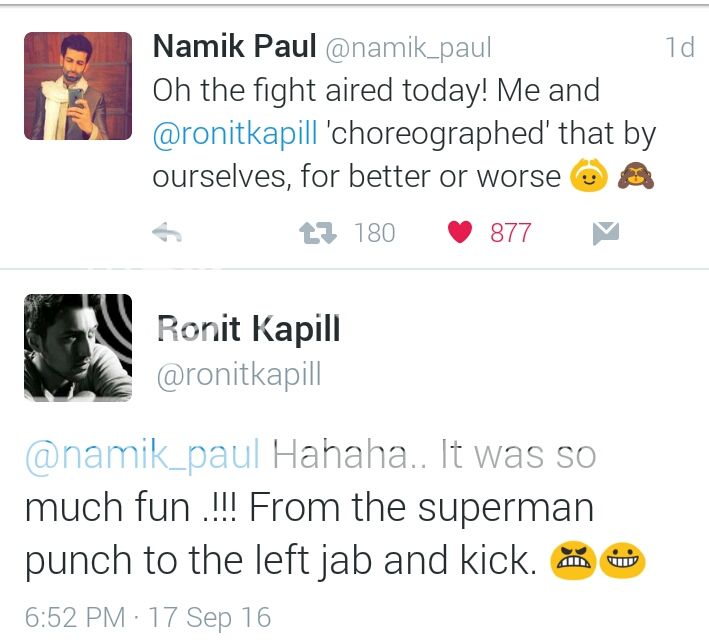The image size is (709, 643).
Task: Click the grinning emoji ending Ronit's reply
Action: tap(623, 562)
